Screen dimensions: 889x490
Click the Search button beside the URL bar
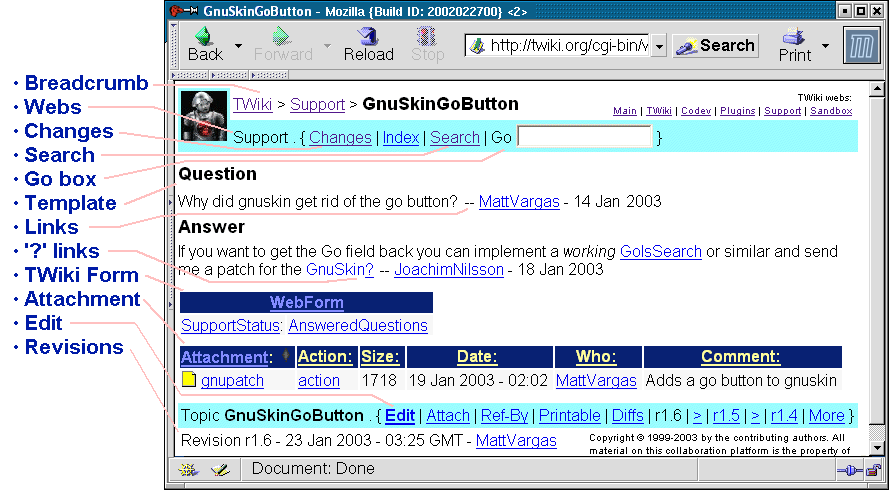[x=715, y=46]
